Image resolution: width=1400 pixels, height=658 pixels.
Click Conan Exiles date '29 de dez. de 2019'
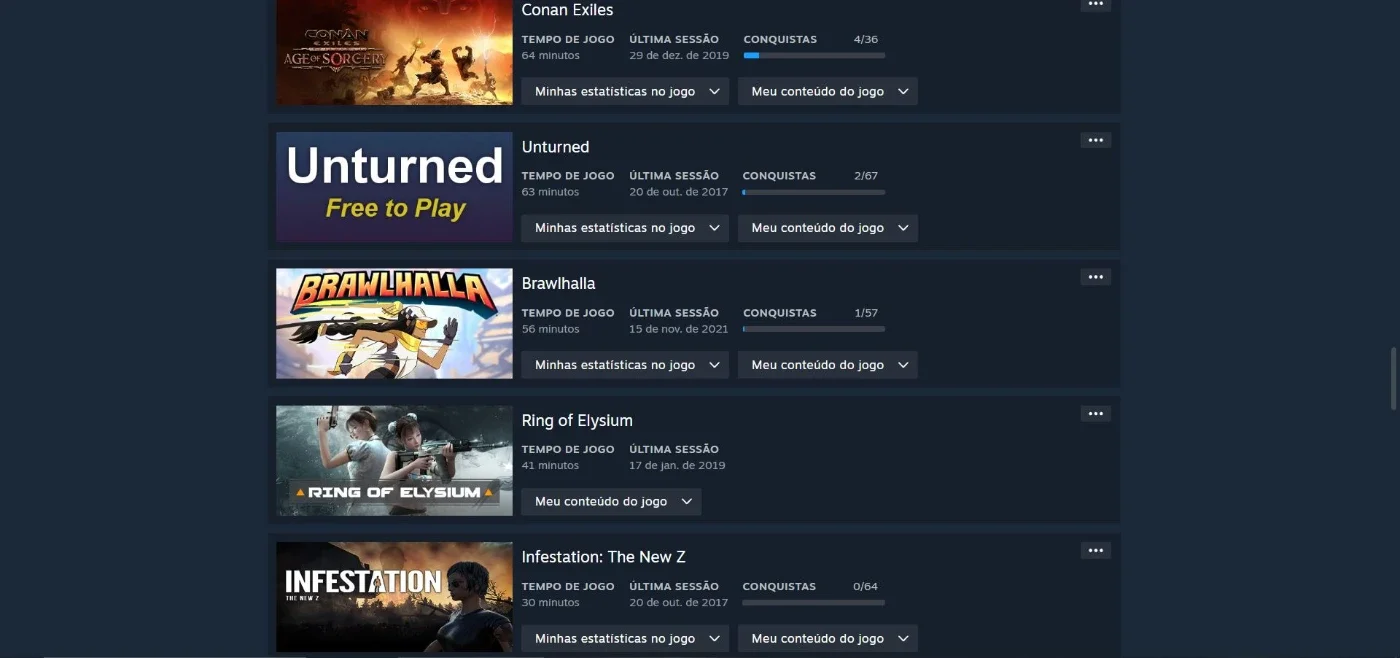679,55
